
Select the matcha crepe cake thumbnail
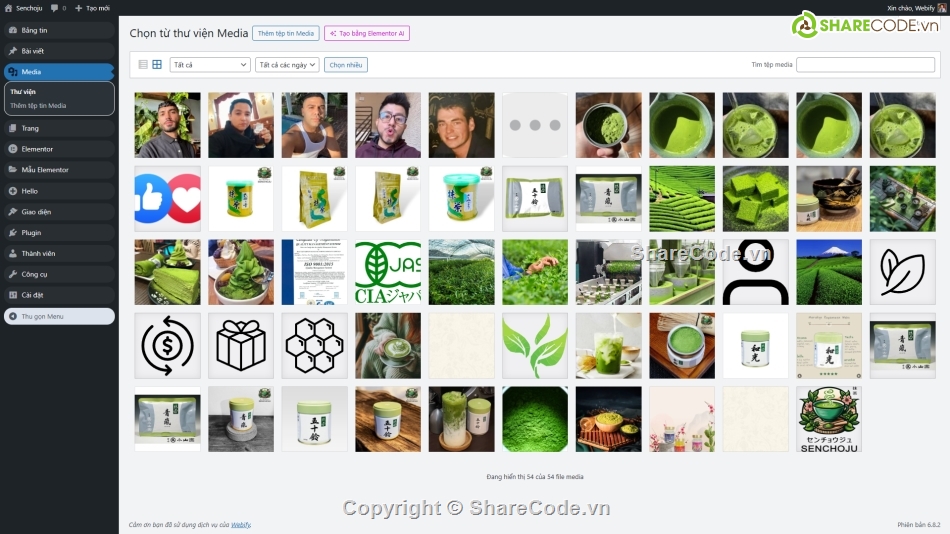(x=167, y=272)
